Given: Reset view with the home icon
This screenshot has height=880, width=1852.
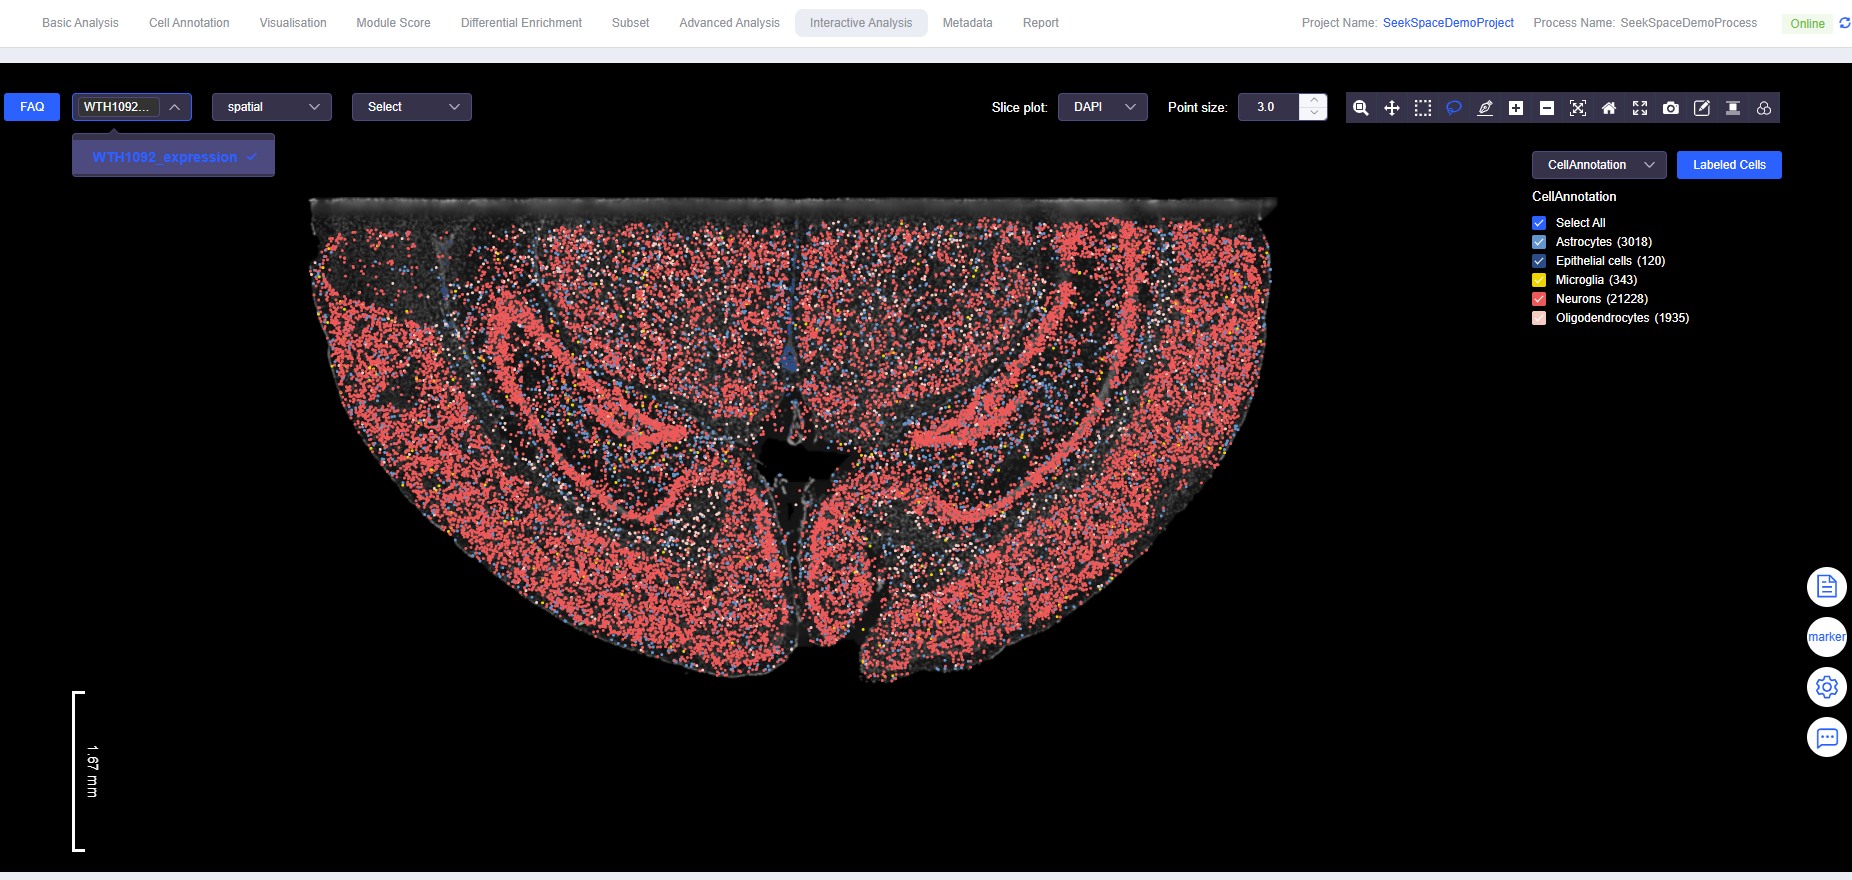Looking at the screenshot, I should pyautogui.click(x=1609, y=108).
